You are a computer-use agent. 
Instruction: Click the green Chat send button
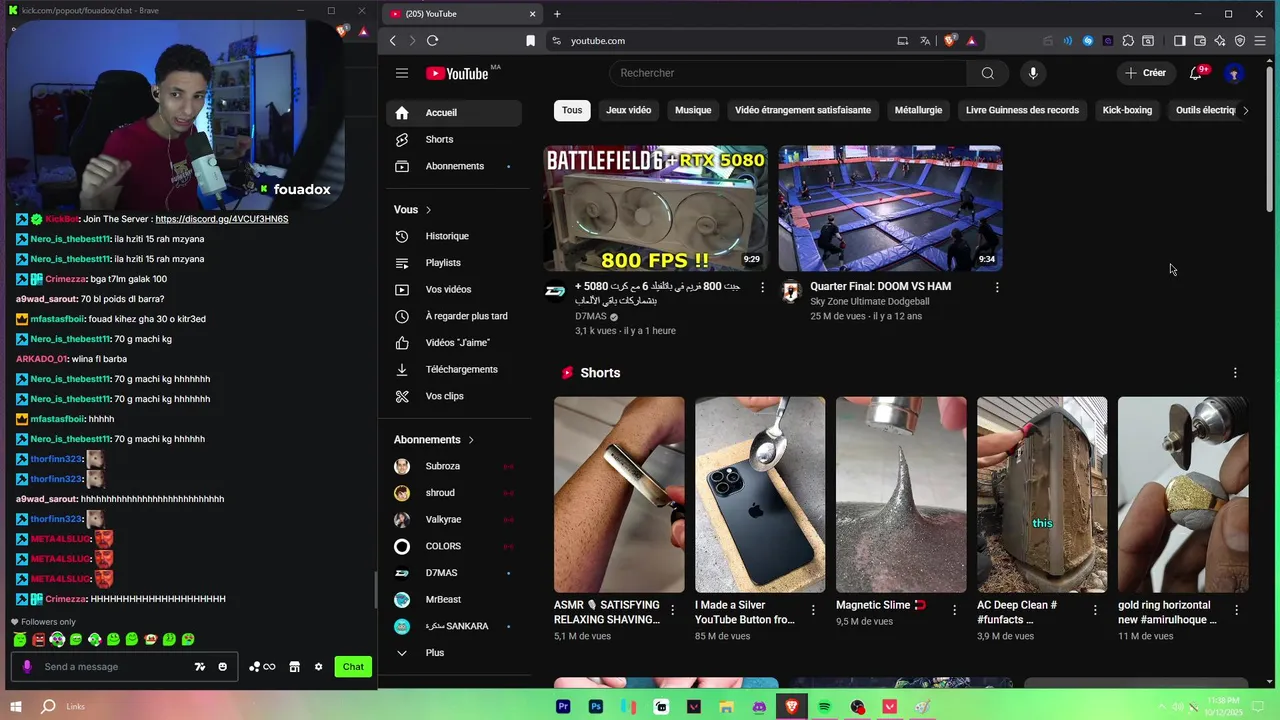pyautogui.click(x=353, y=667)
